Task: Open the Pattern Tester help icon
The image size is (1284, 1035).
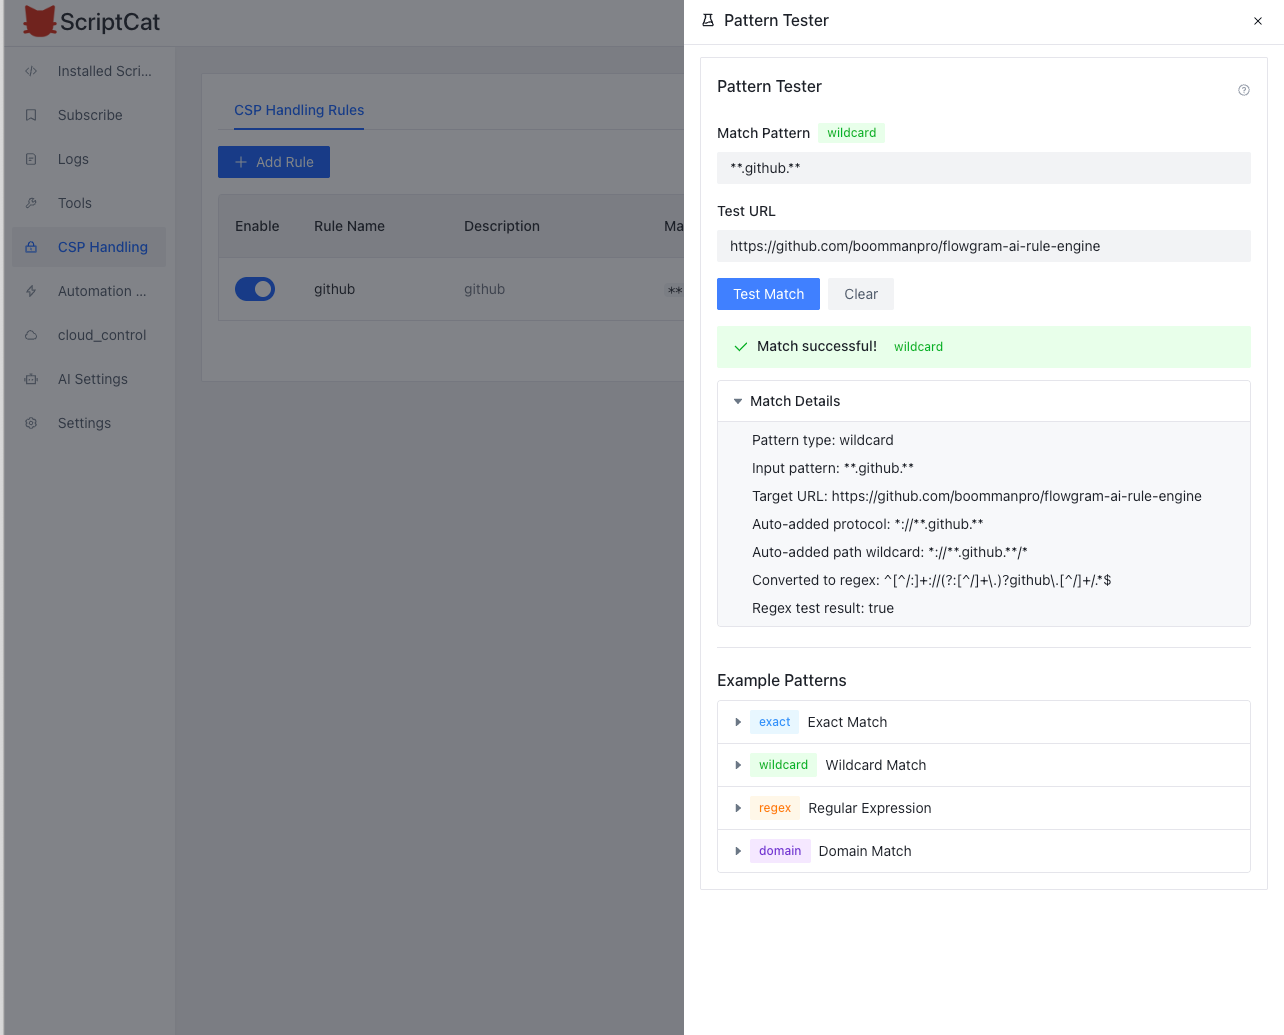Action: (1244, 90)
